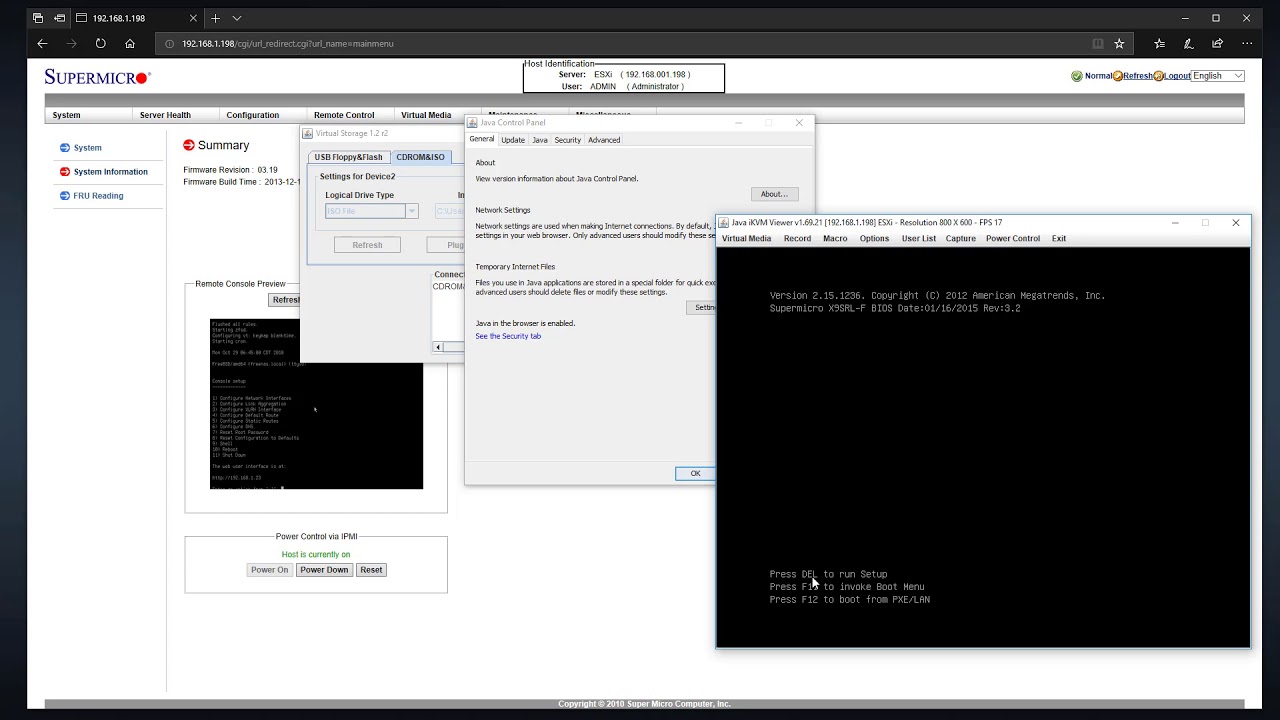
Task: Open the System menu in IPMI navbar
Action: (x=66, y=115)
